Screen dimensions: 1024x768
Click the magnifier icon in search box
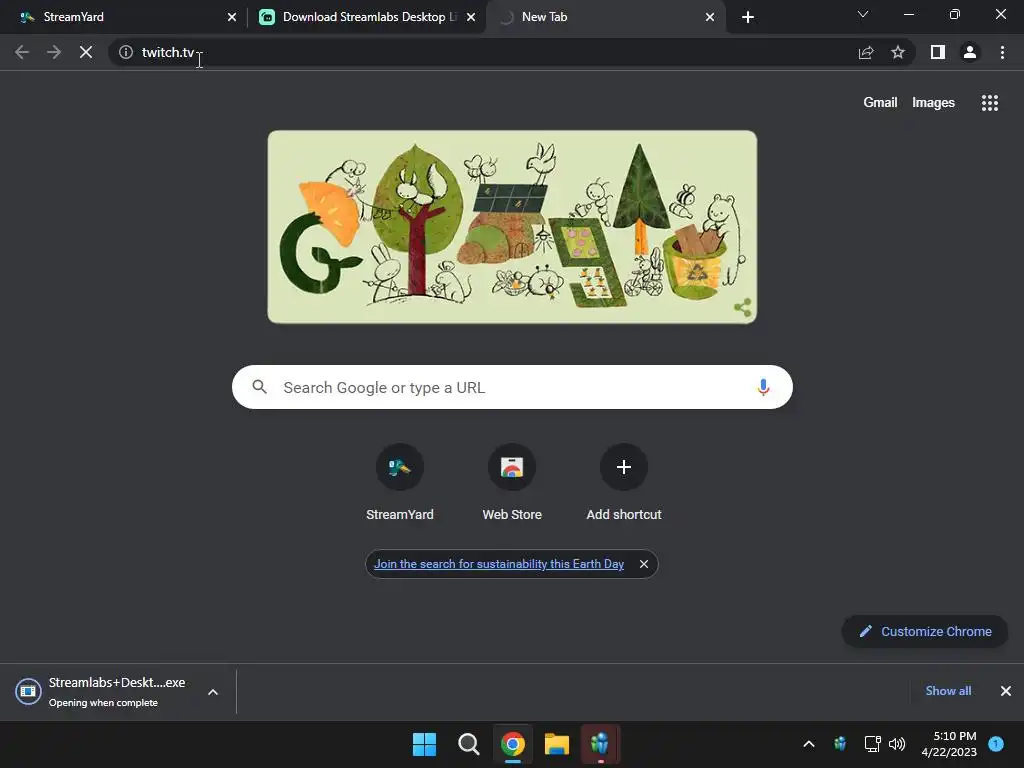pyautogui.click(x=259, y=387)
